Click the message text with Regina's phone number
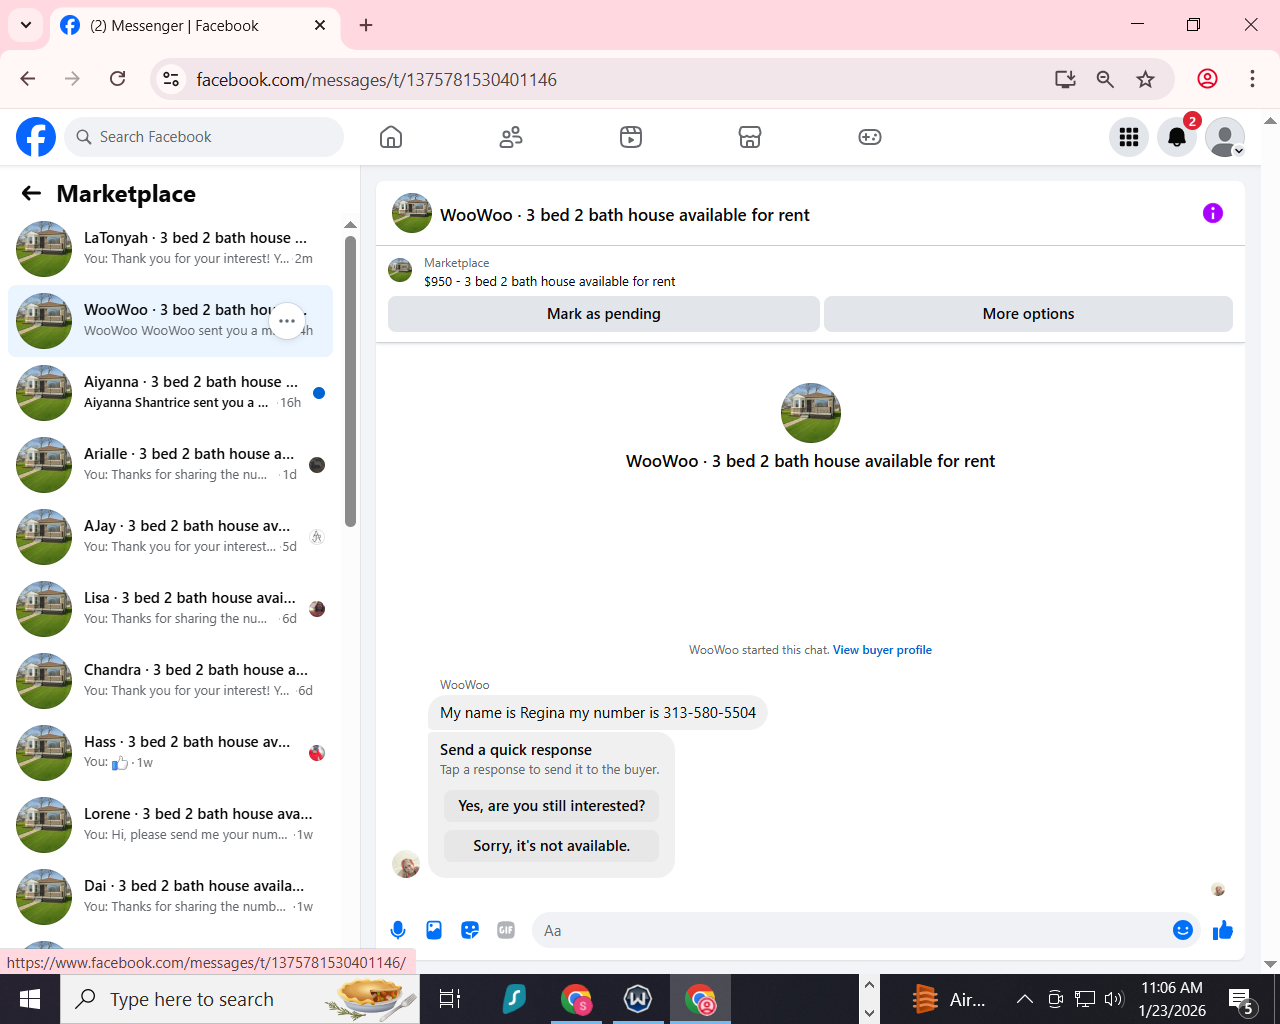The height and width of the screenshot is (1024, 1280). click(x=598, y=713)
